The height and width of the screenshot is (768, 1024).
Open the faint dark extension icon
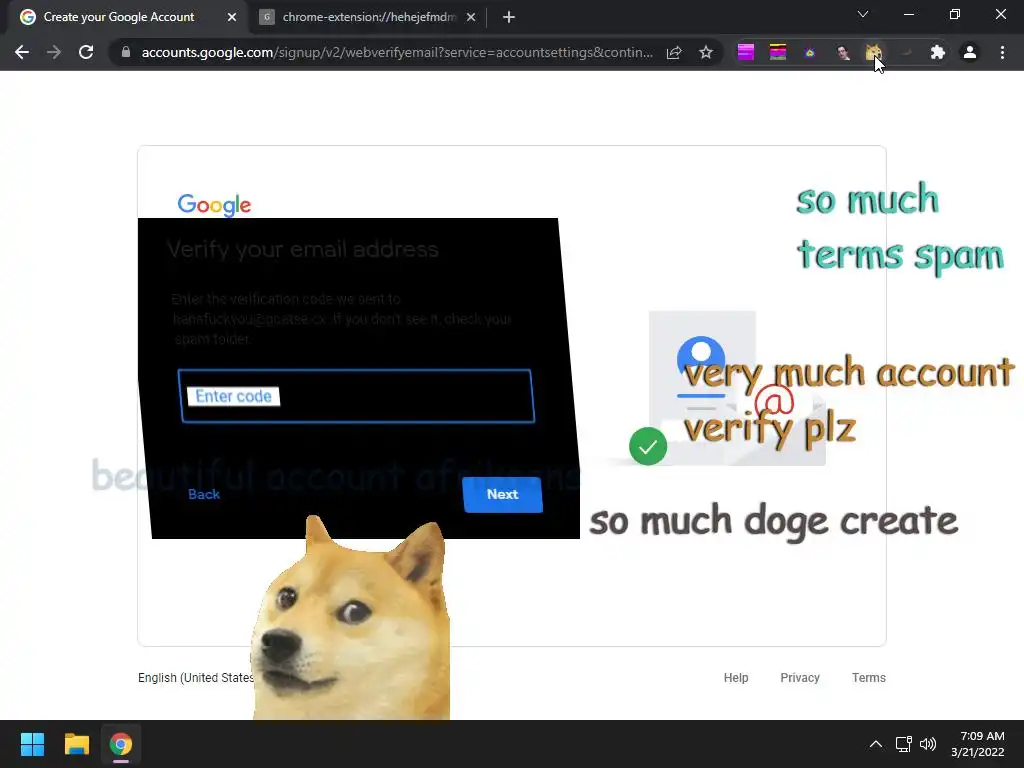tap(906, 52)
